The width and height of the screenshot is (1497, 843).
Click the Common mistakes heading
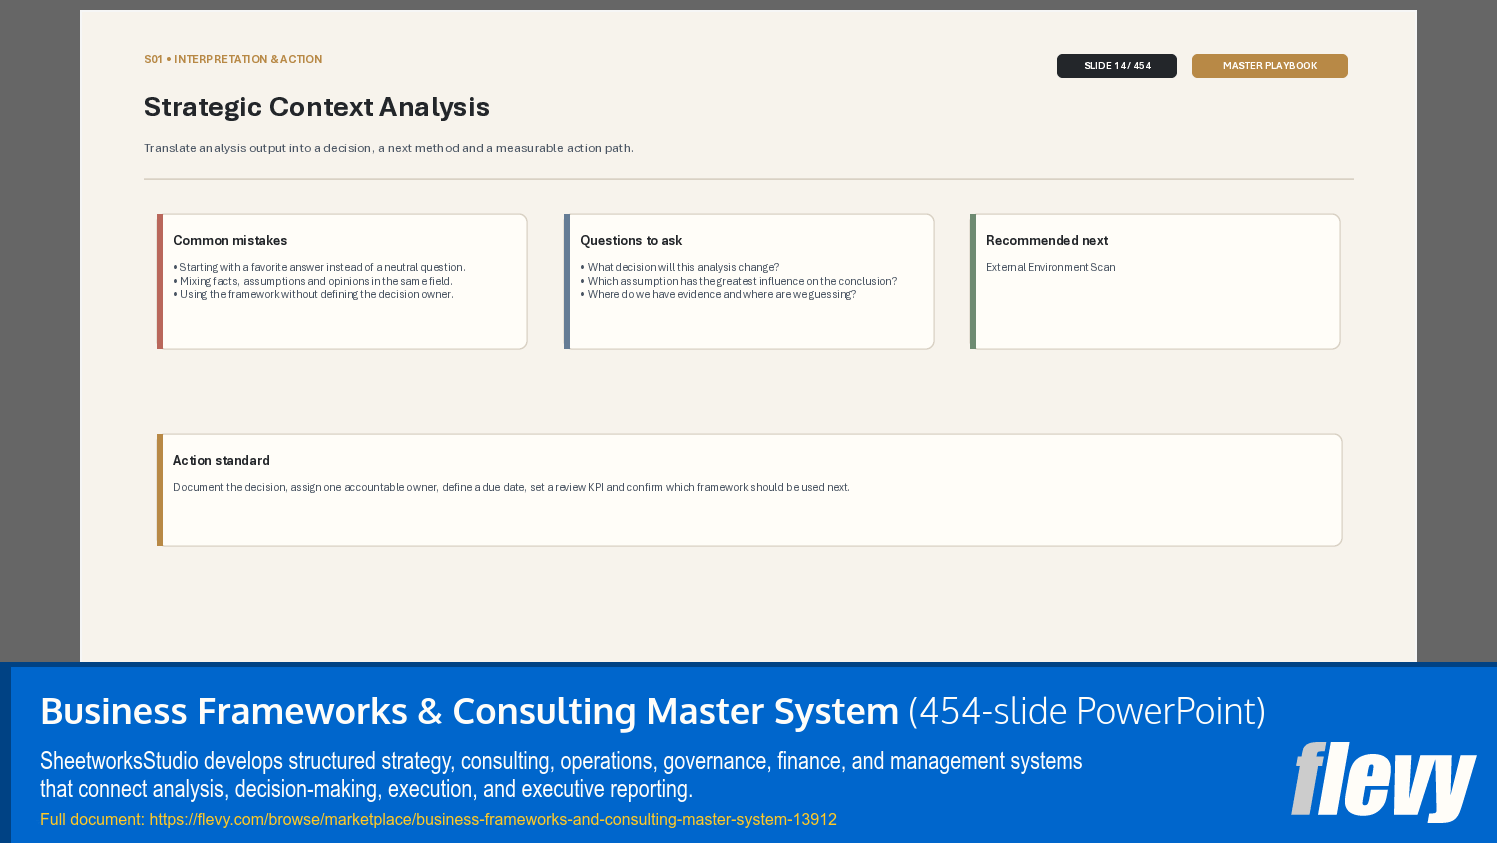click(230, 241)
